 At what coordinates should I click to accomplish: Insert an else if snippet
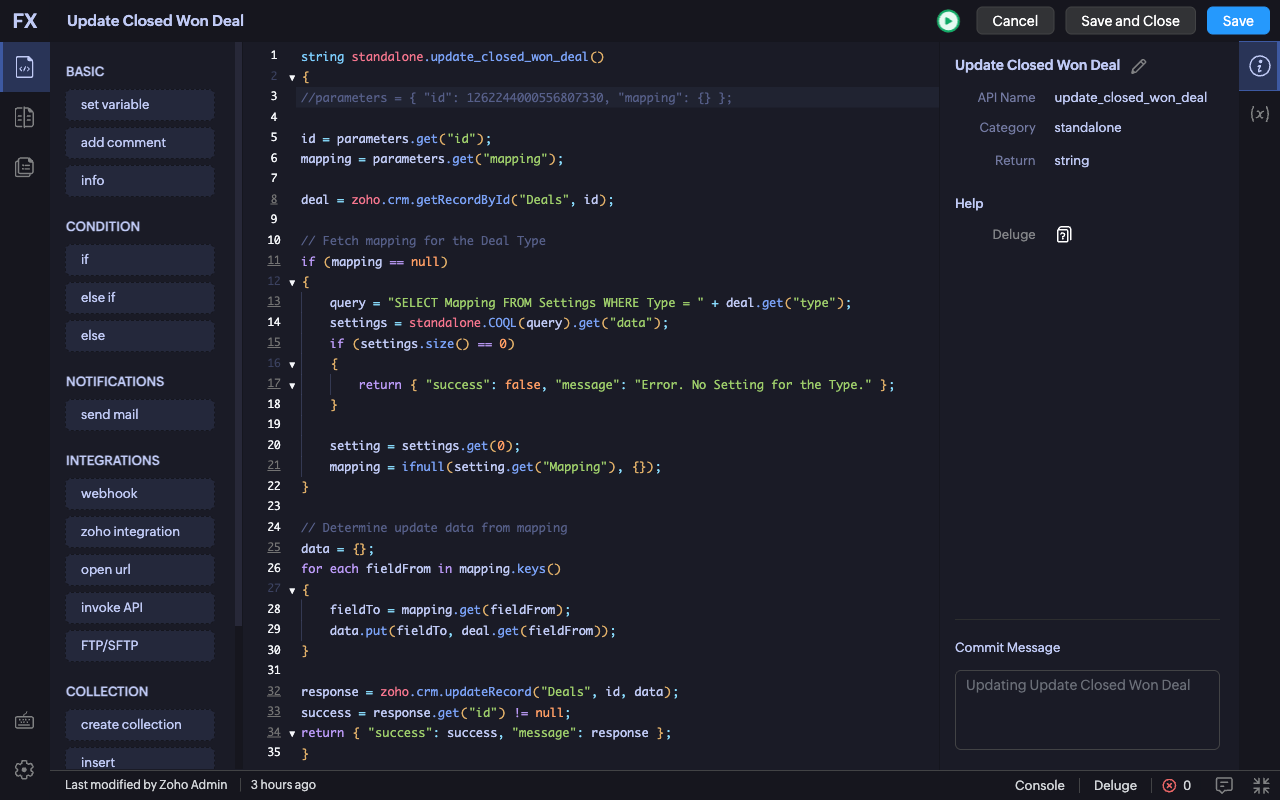[140, 298]
